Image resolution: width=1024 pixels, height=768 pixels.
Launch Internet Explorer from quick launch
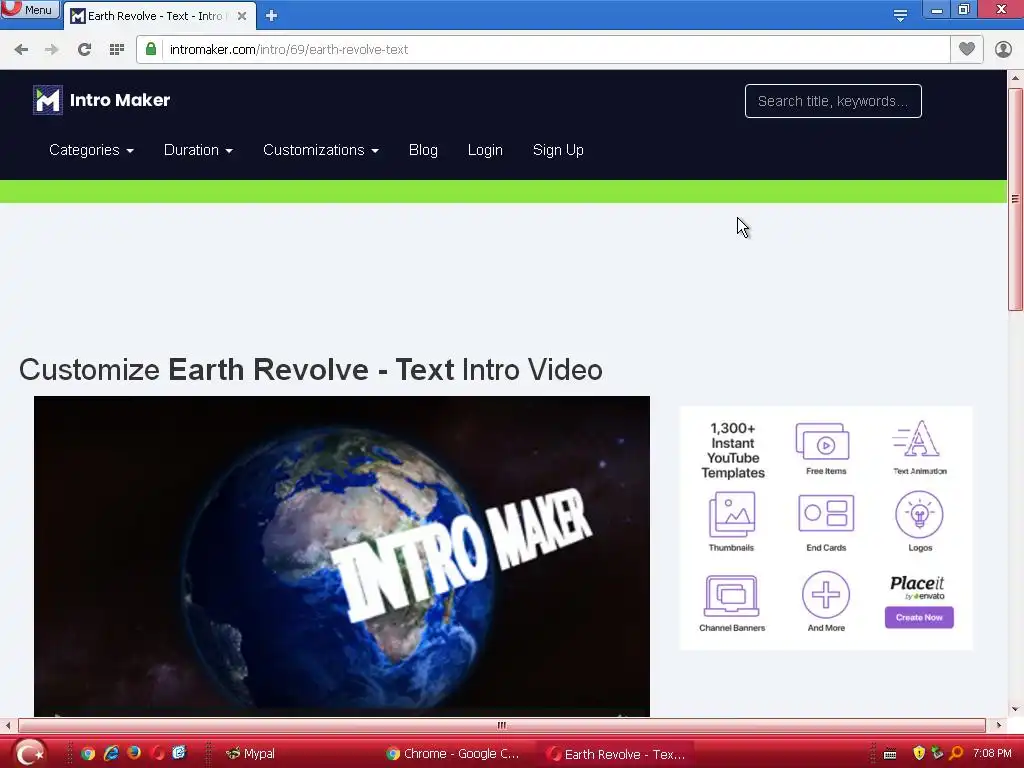pos(111,753)
